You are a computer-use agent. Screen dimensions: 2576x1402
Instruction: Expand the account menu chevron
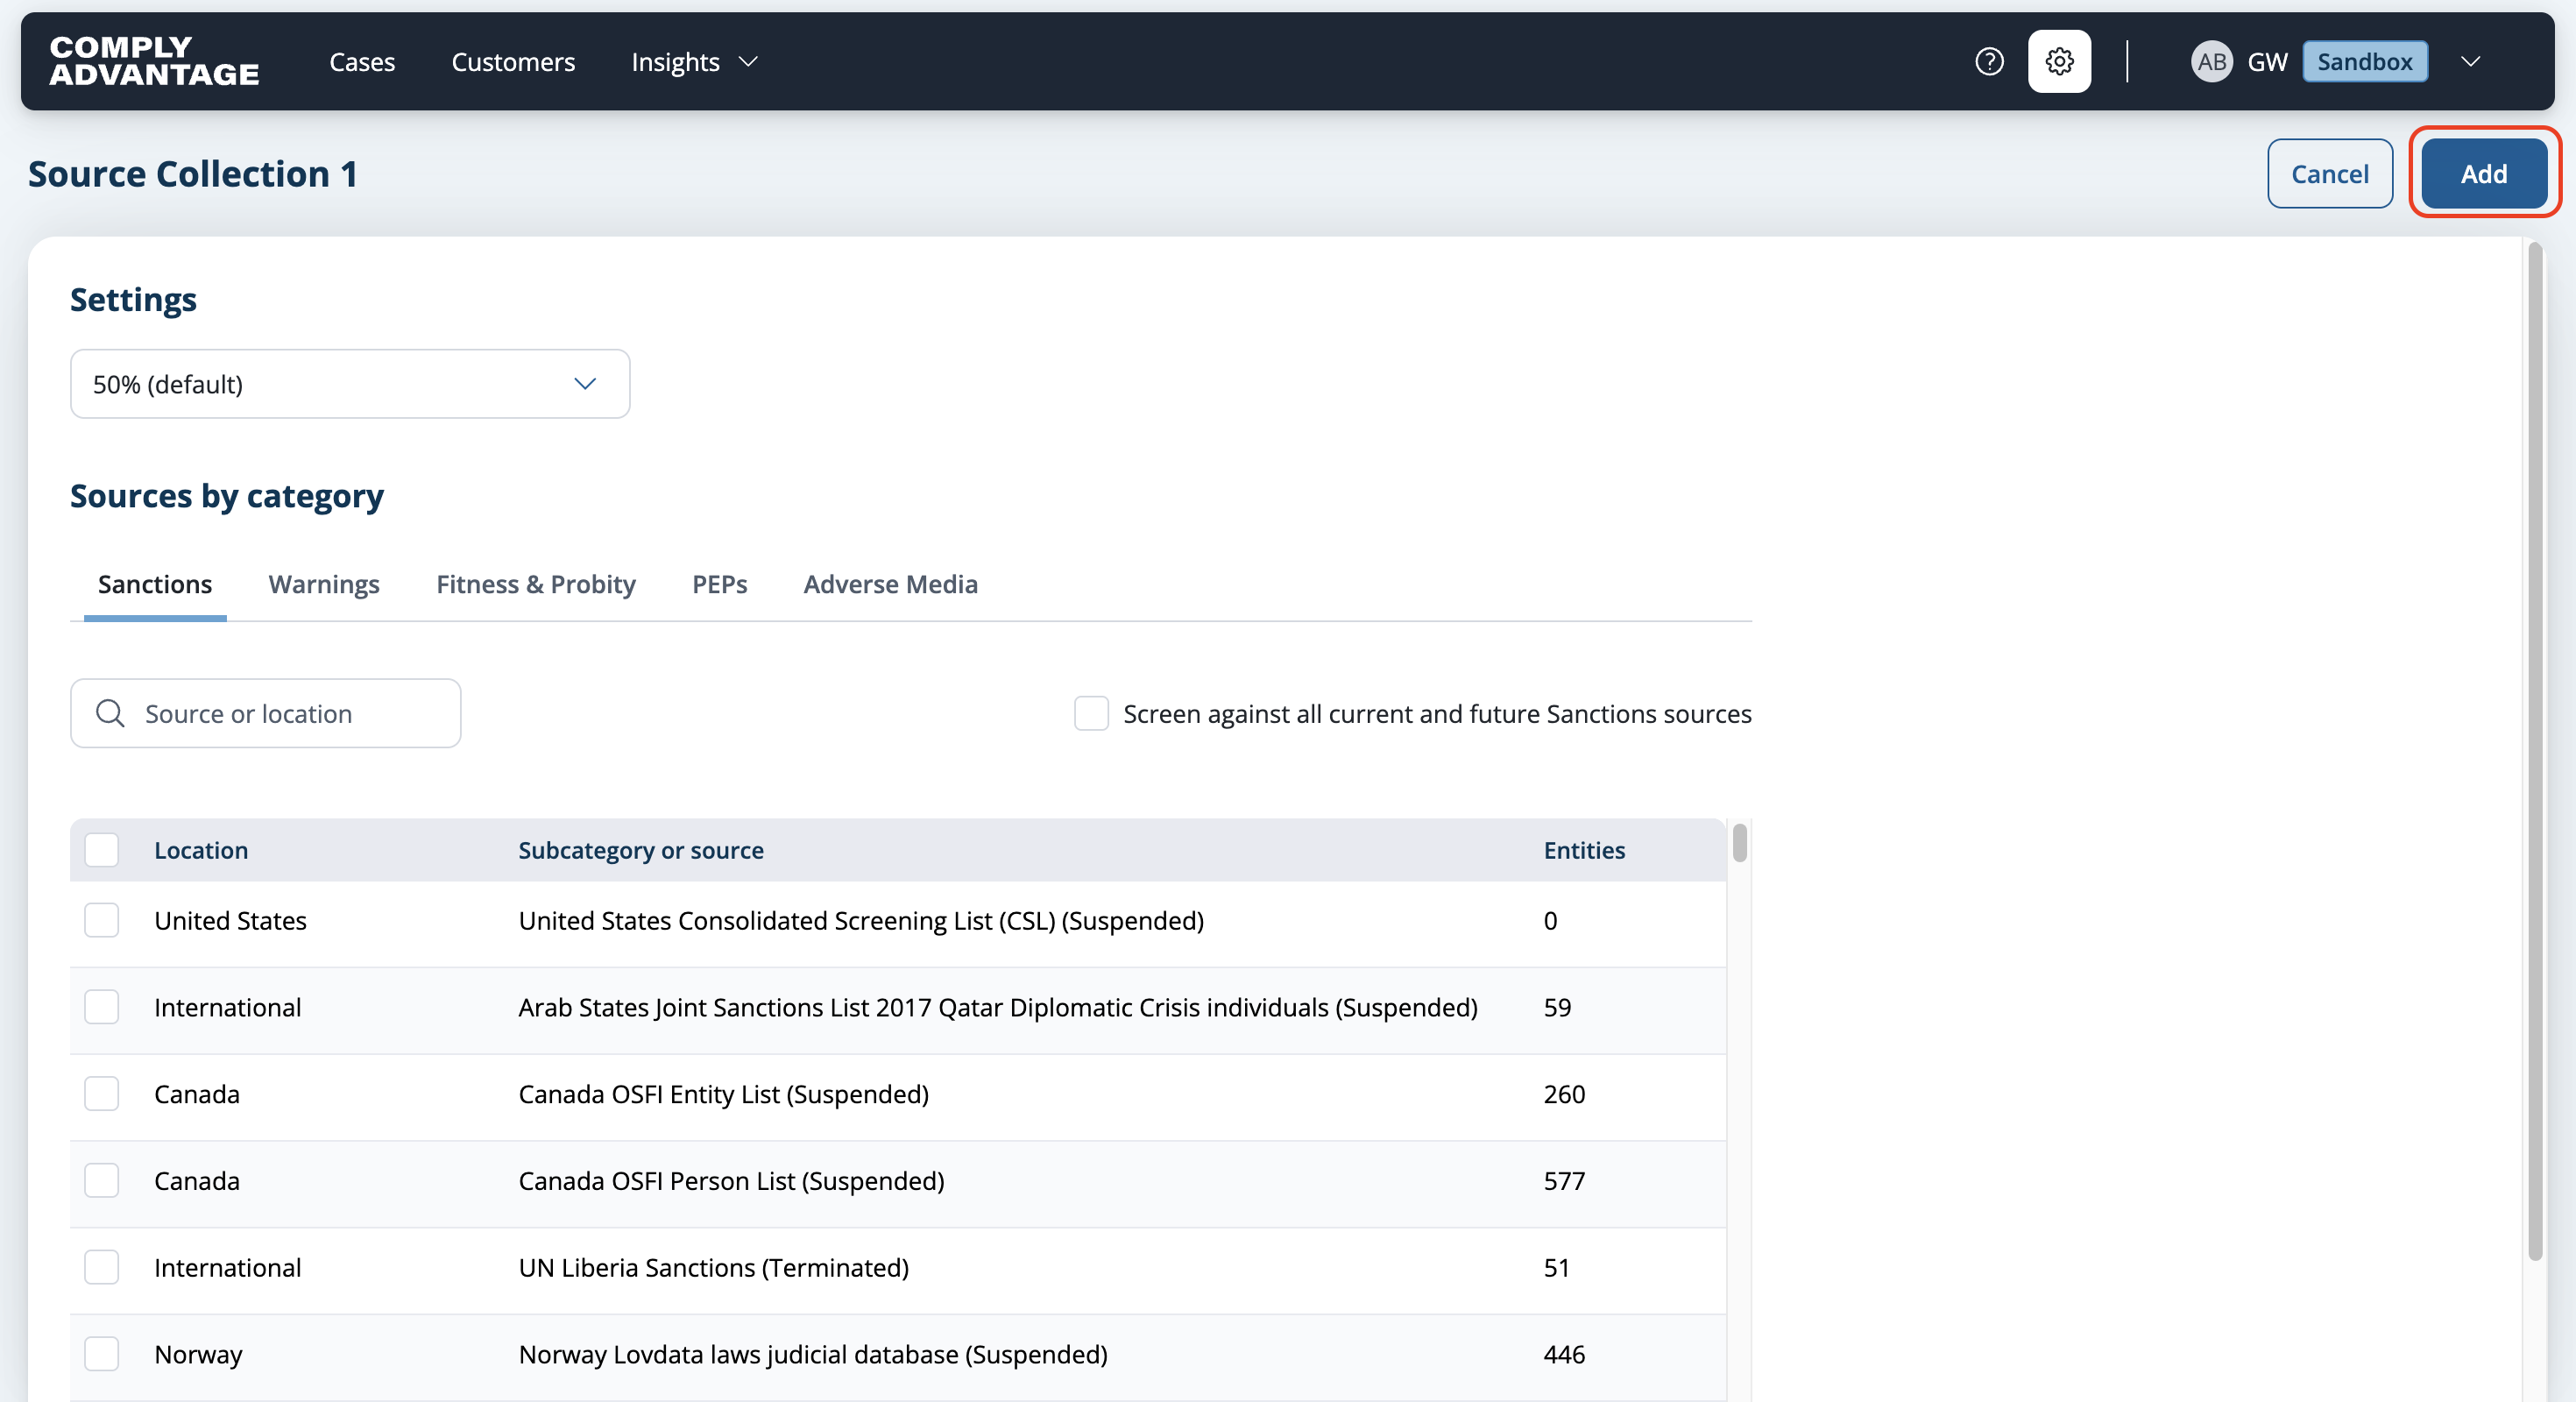click(x=2470, y=62)
